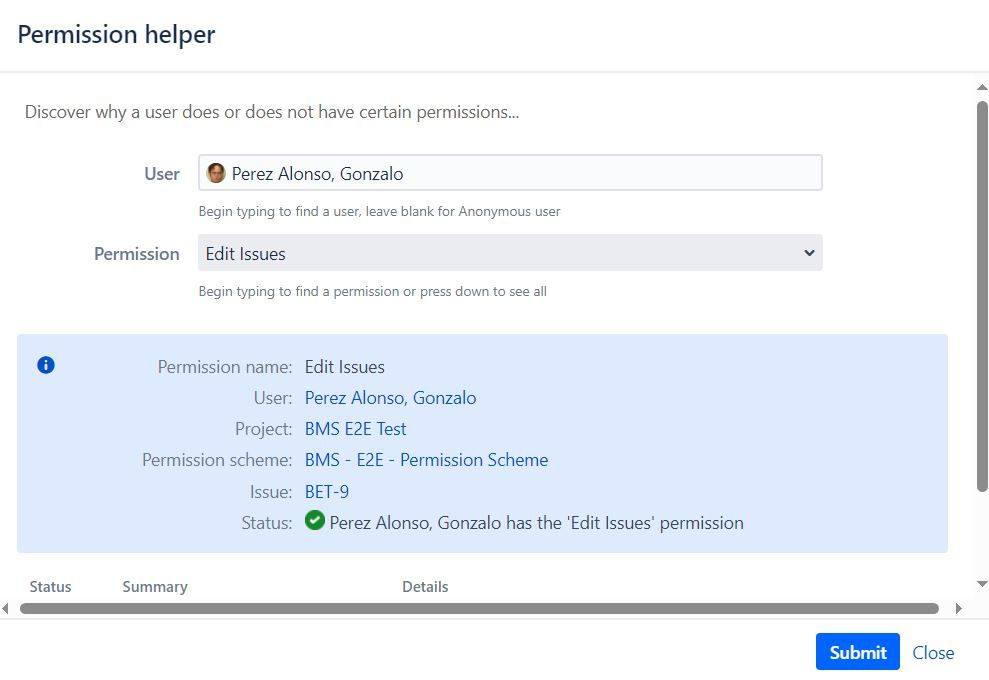
Task: Click the 'Issue:' label in results
Action: [271, 491]
